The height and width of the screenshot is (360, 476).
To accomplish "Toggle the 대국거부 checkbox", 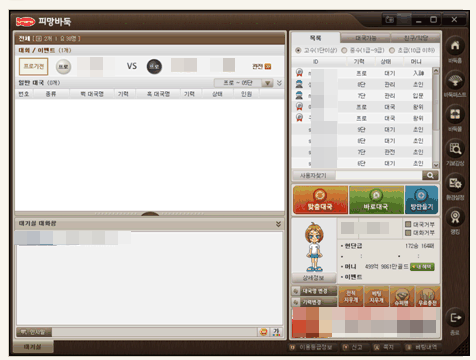I will [408, 224].
